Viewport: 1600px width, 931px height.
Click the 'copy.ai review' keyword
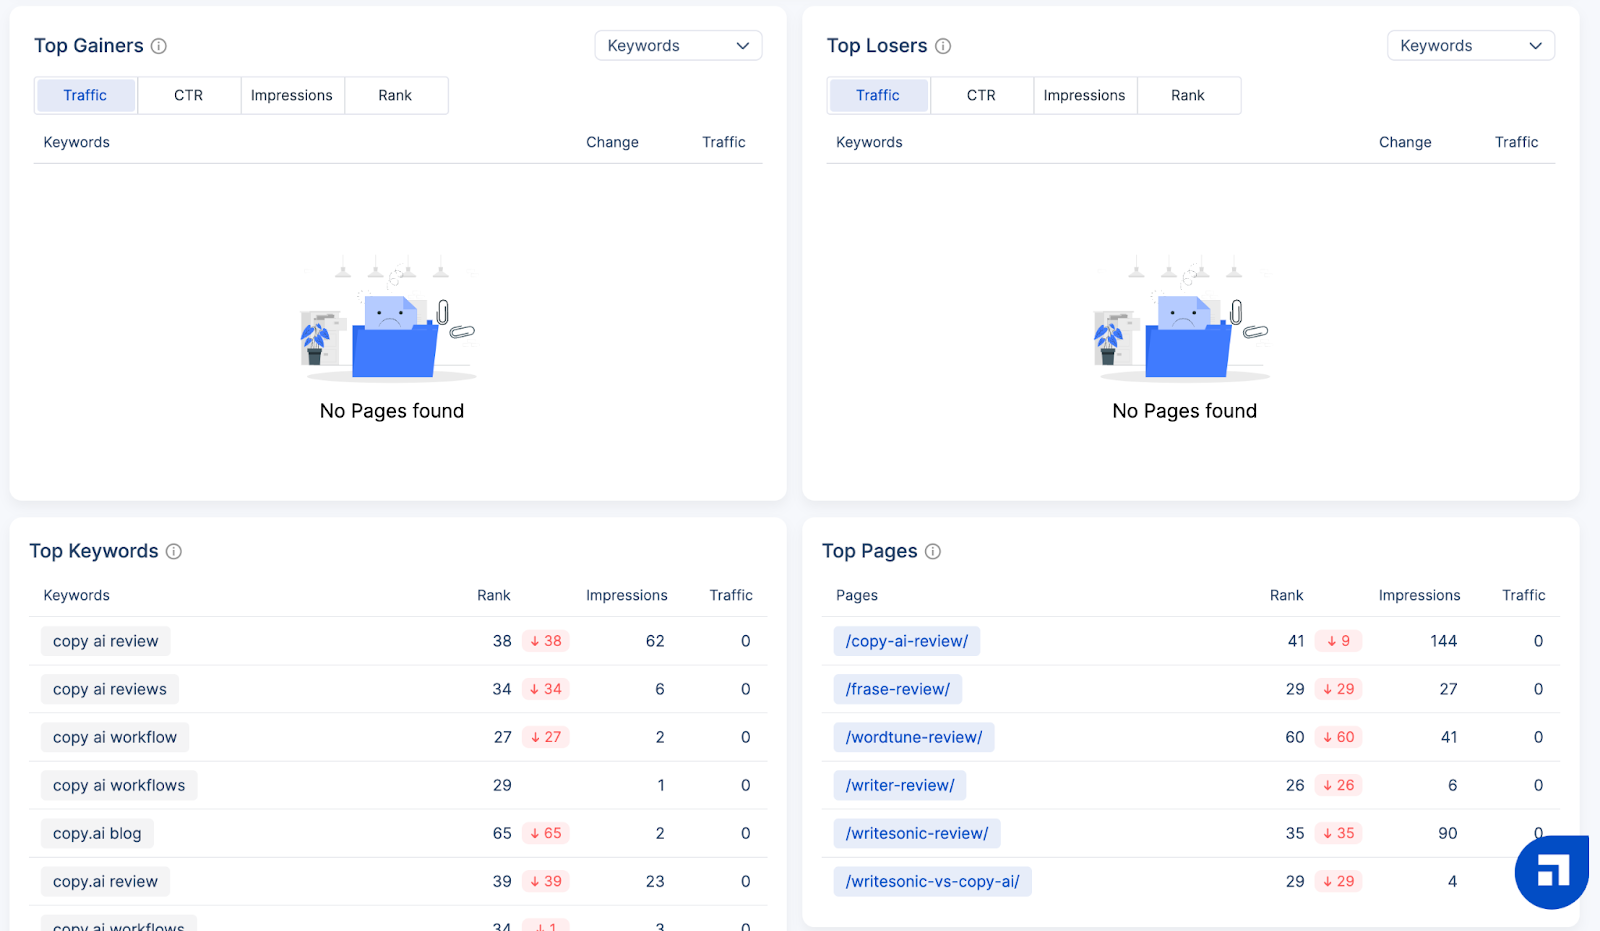pyautogui.click(x=105, y=881)
